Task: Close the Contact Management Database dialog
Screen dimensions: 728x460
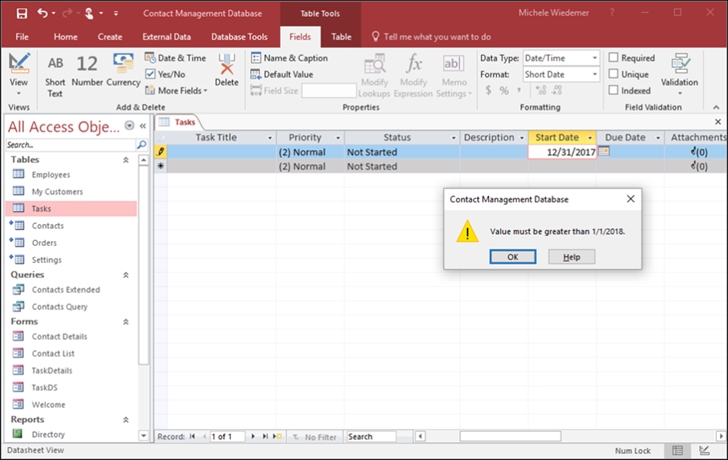Action: point(630,199)
